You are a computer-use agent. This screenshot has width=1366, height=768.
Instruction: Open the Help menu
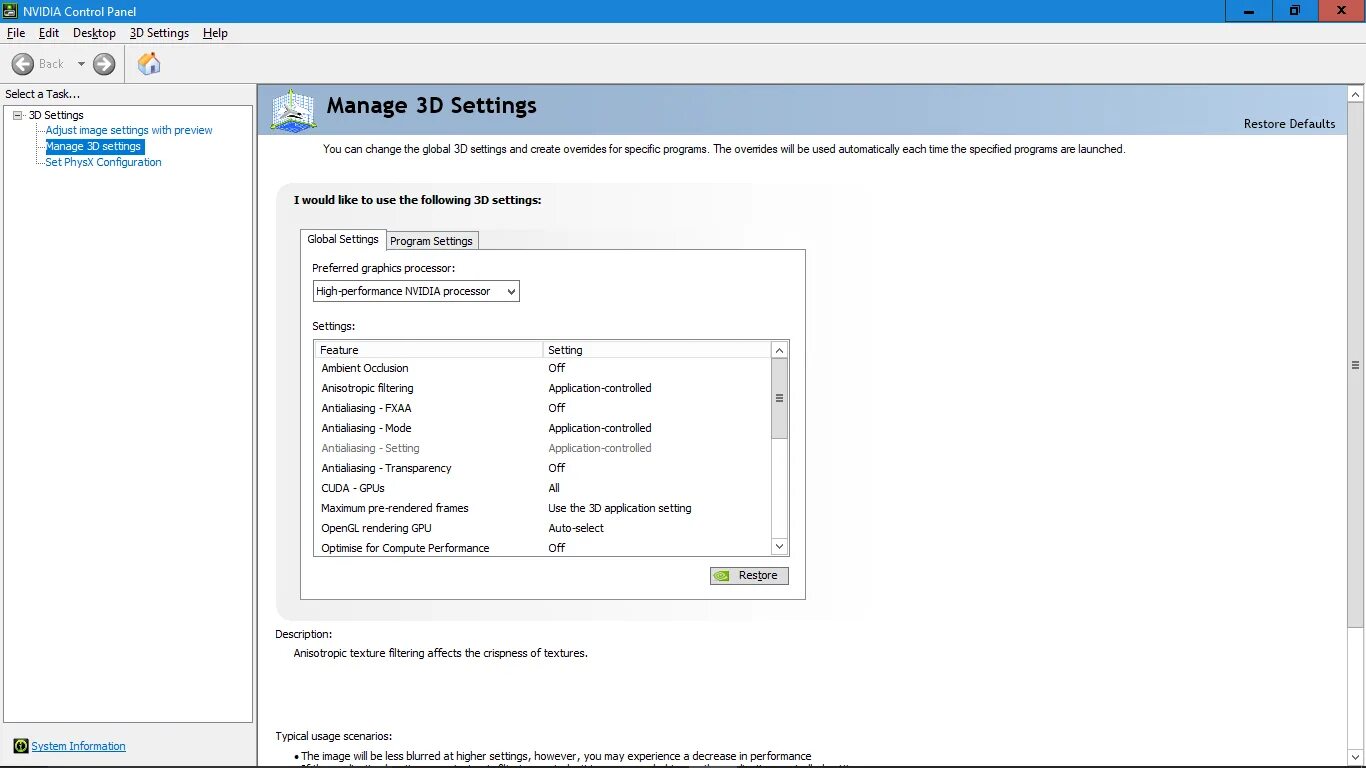click(215, 33)
